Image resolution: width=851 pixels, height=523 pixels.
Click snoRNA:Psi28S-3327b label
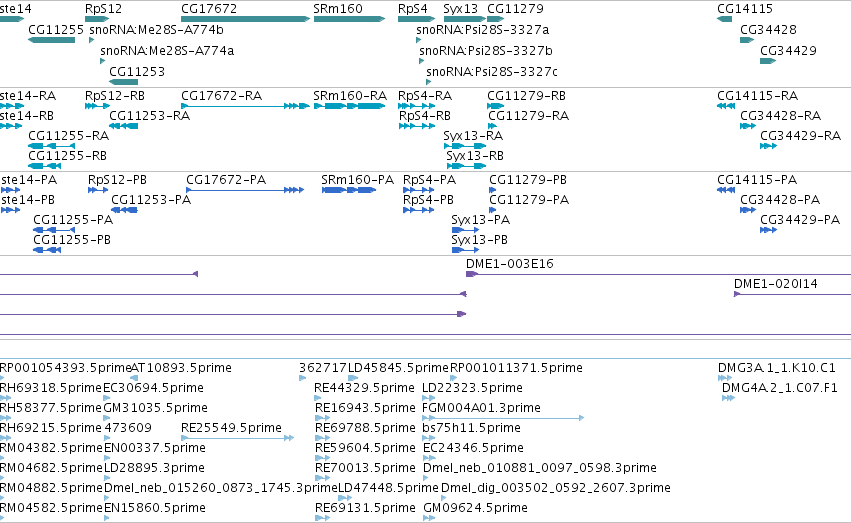pyautogui.click(x=486, y=50)
